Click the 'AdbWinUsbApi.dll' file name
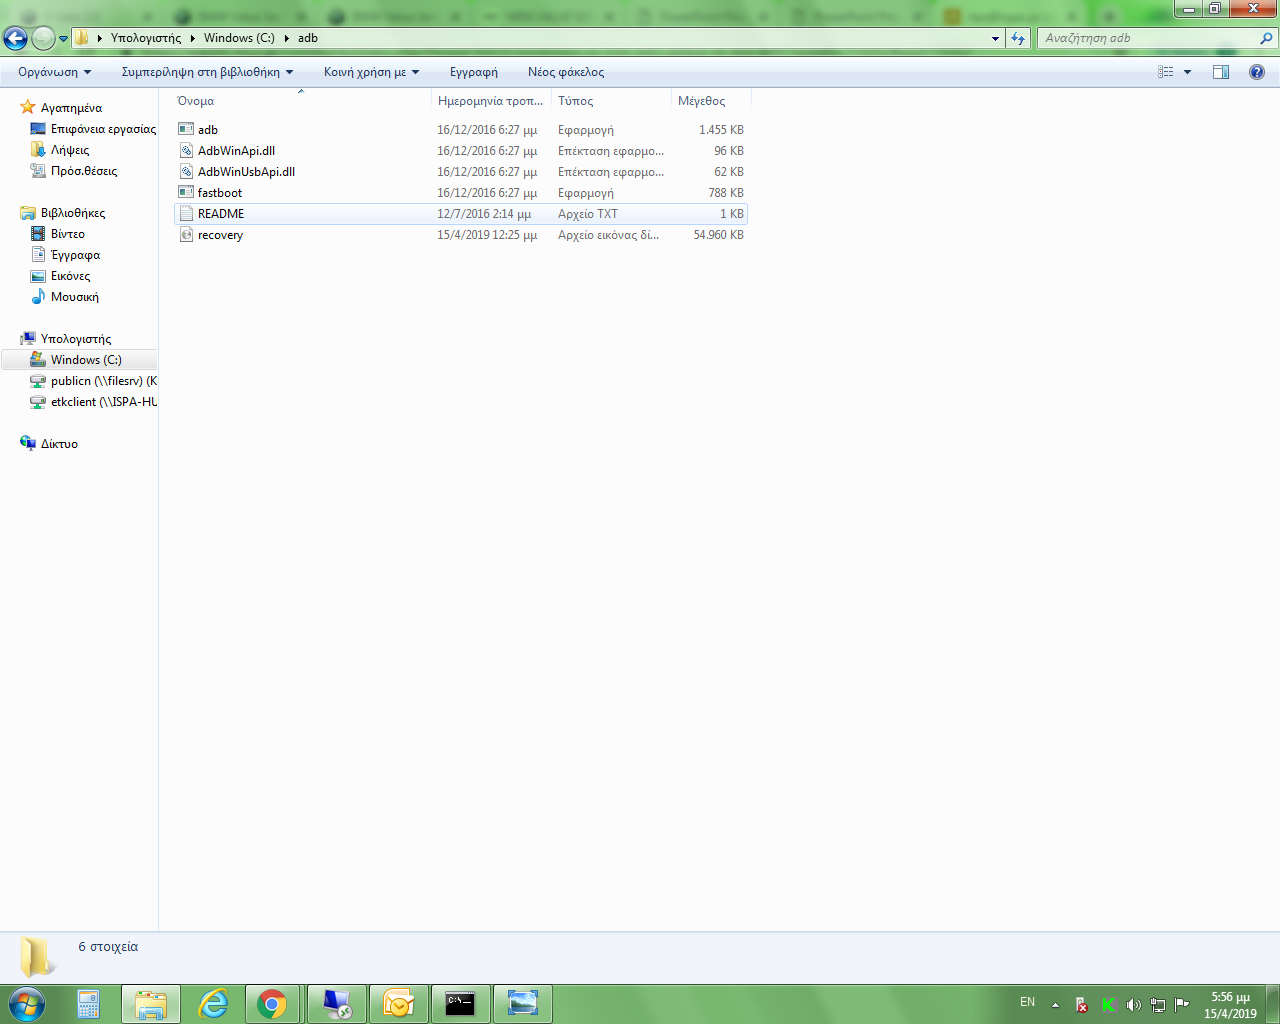 coord(246,172)
